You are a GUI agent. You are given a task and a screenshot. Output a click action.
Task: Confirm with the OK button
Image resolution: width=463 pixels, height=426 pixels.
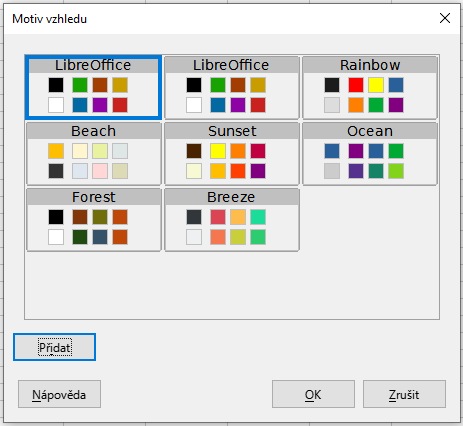click(313, 394)
